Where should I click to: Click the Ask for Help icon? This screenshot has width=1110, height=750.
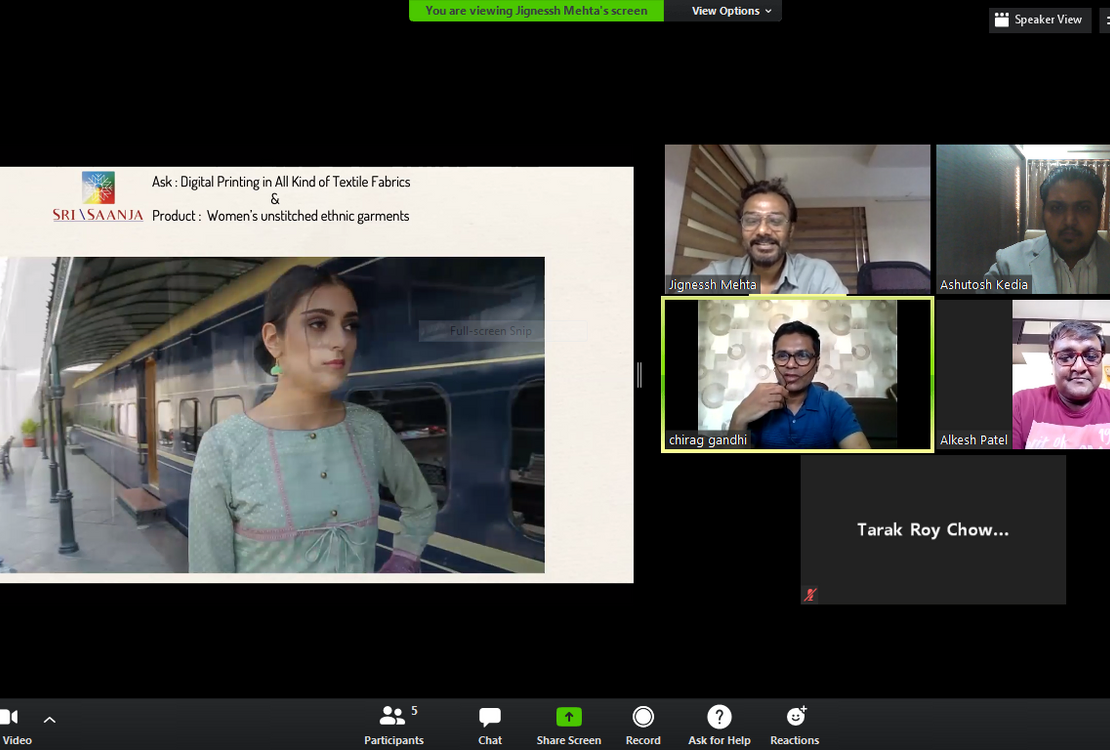point(719,717)
